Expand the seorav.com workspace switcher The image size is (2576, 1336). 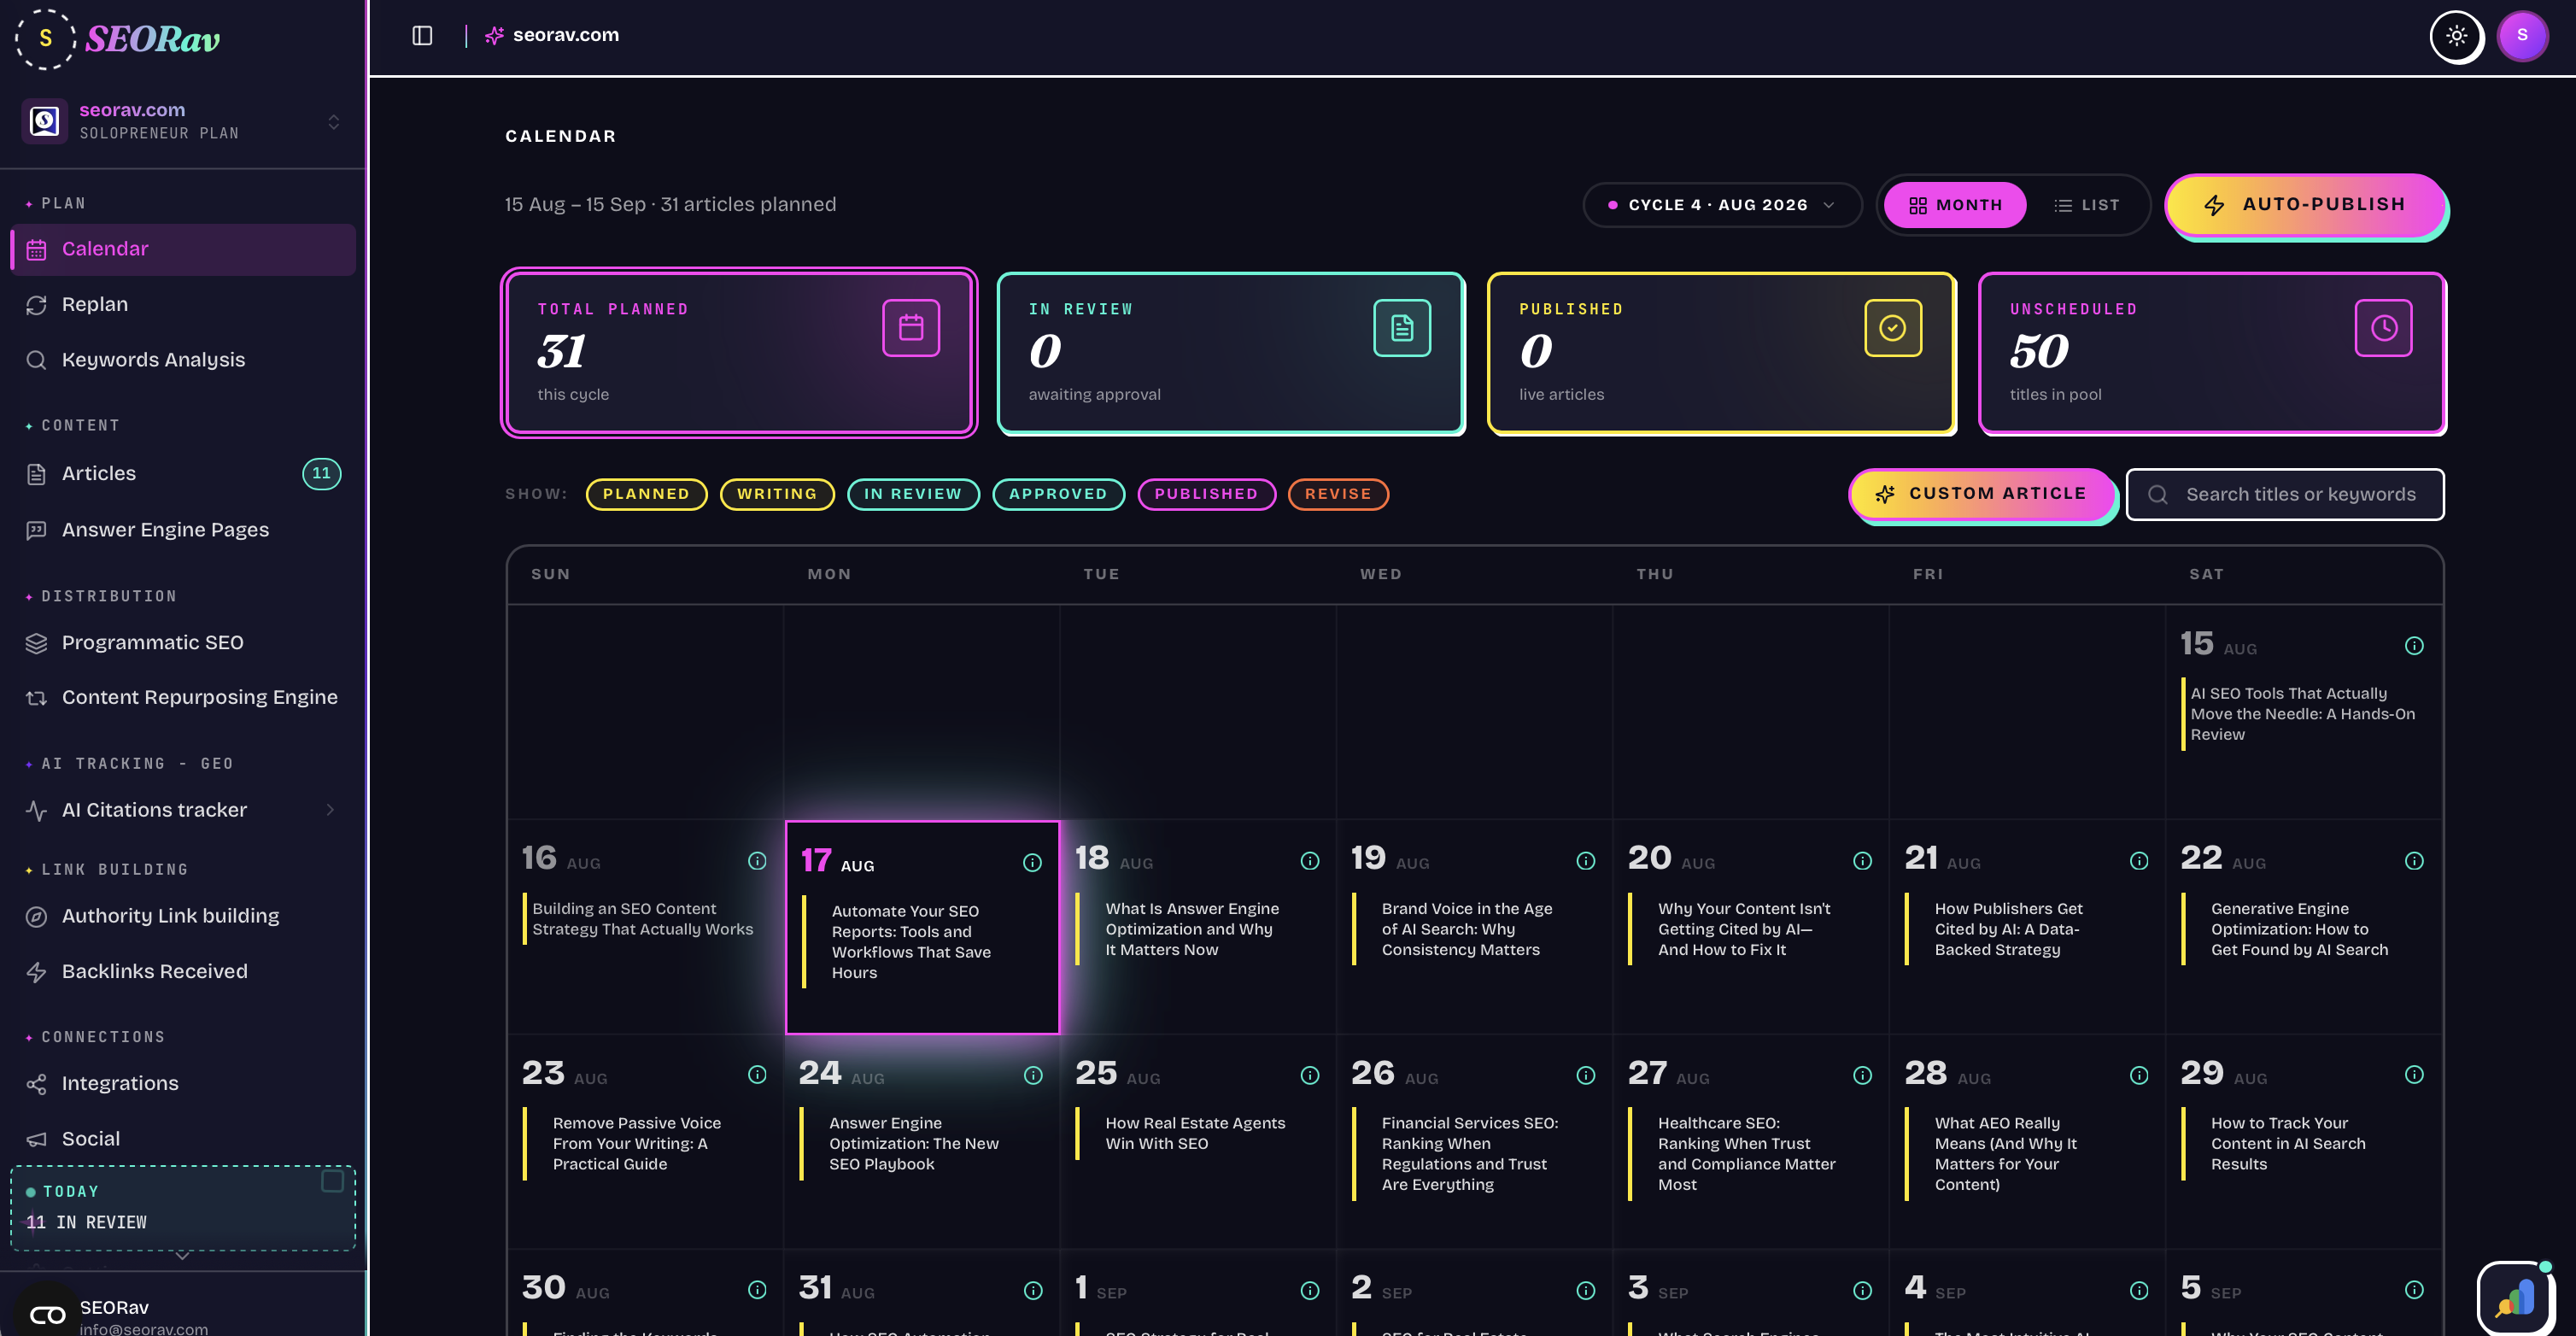point(182,121)
